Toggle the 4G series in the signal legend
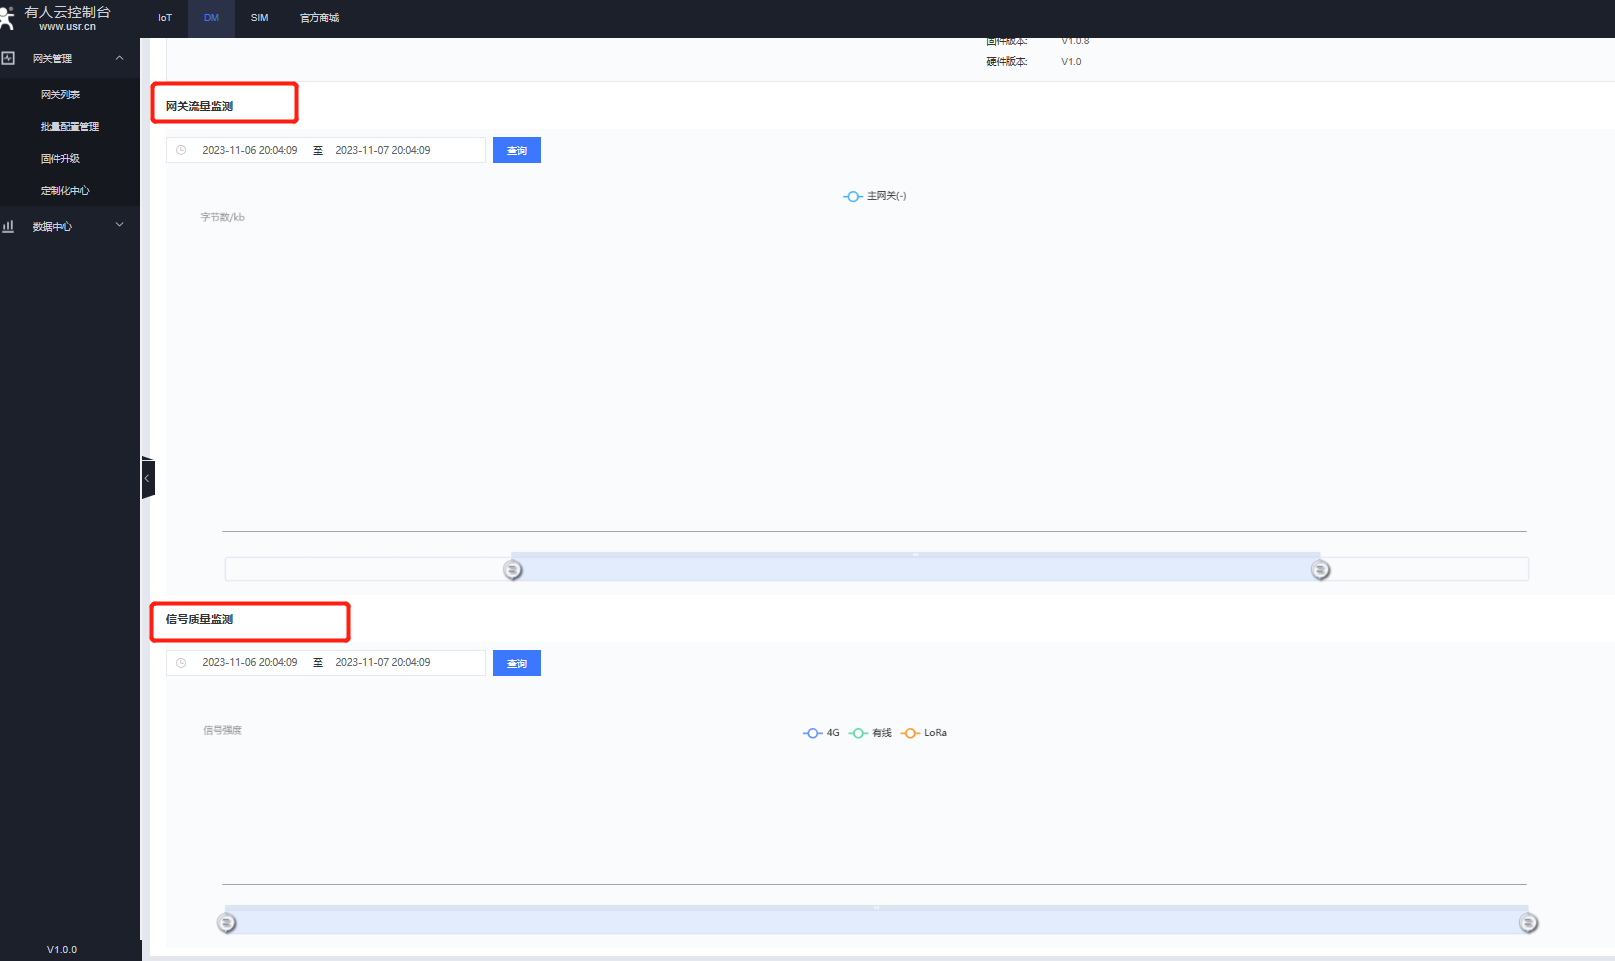The image size is (1615, 961). pyautogui.click(x=822, y=733)
